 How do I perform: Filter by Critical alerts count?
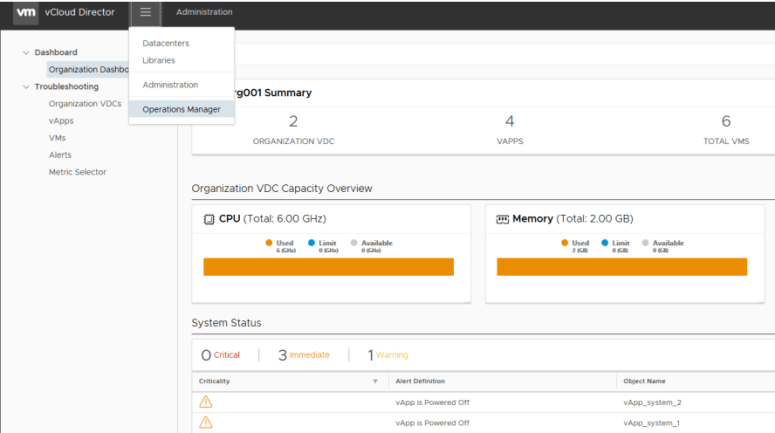point(221,355)
